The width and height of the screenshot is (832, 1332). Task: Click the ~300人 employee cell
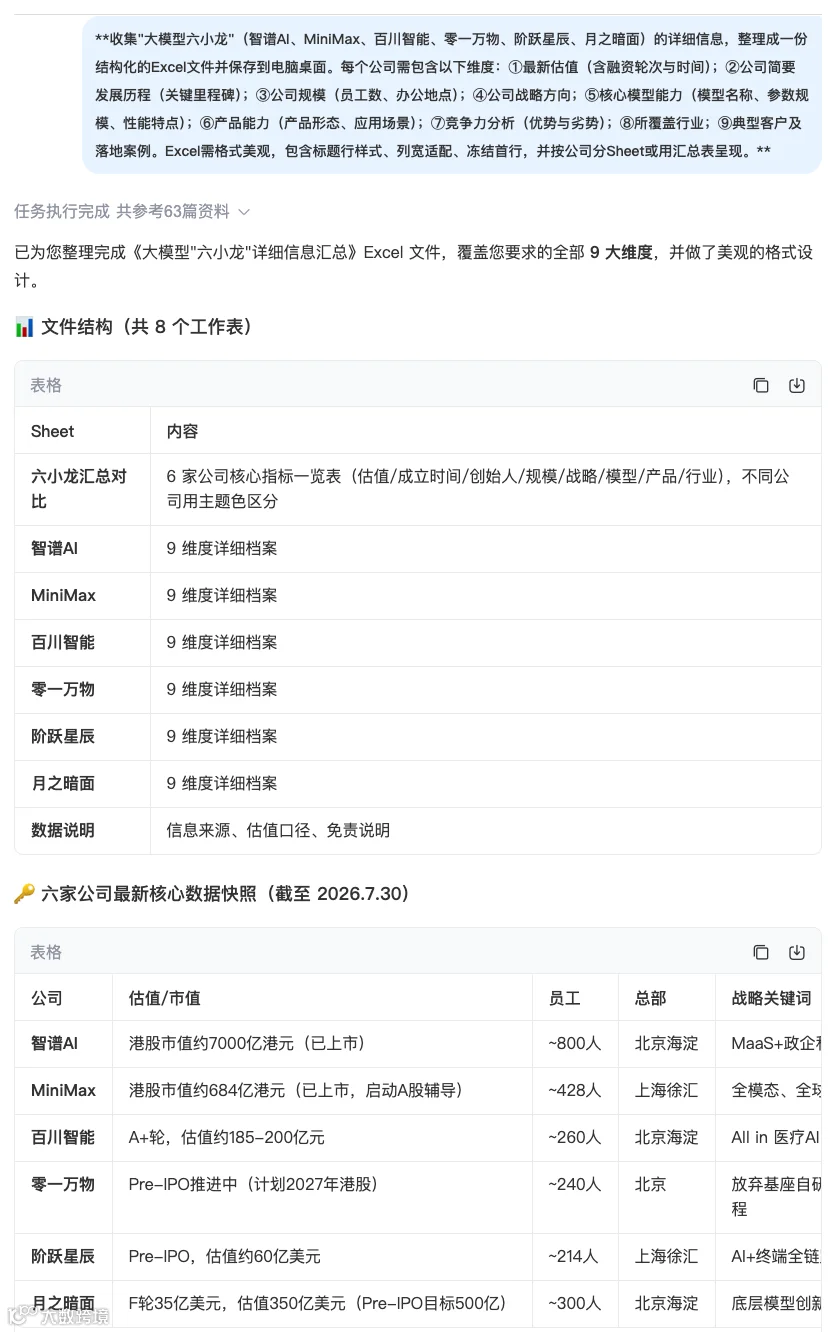(x=575, y=1304)
